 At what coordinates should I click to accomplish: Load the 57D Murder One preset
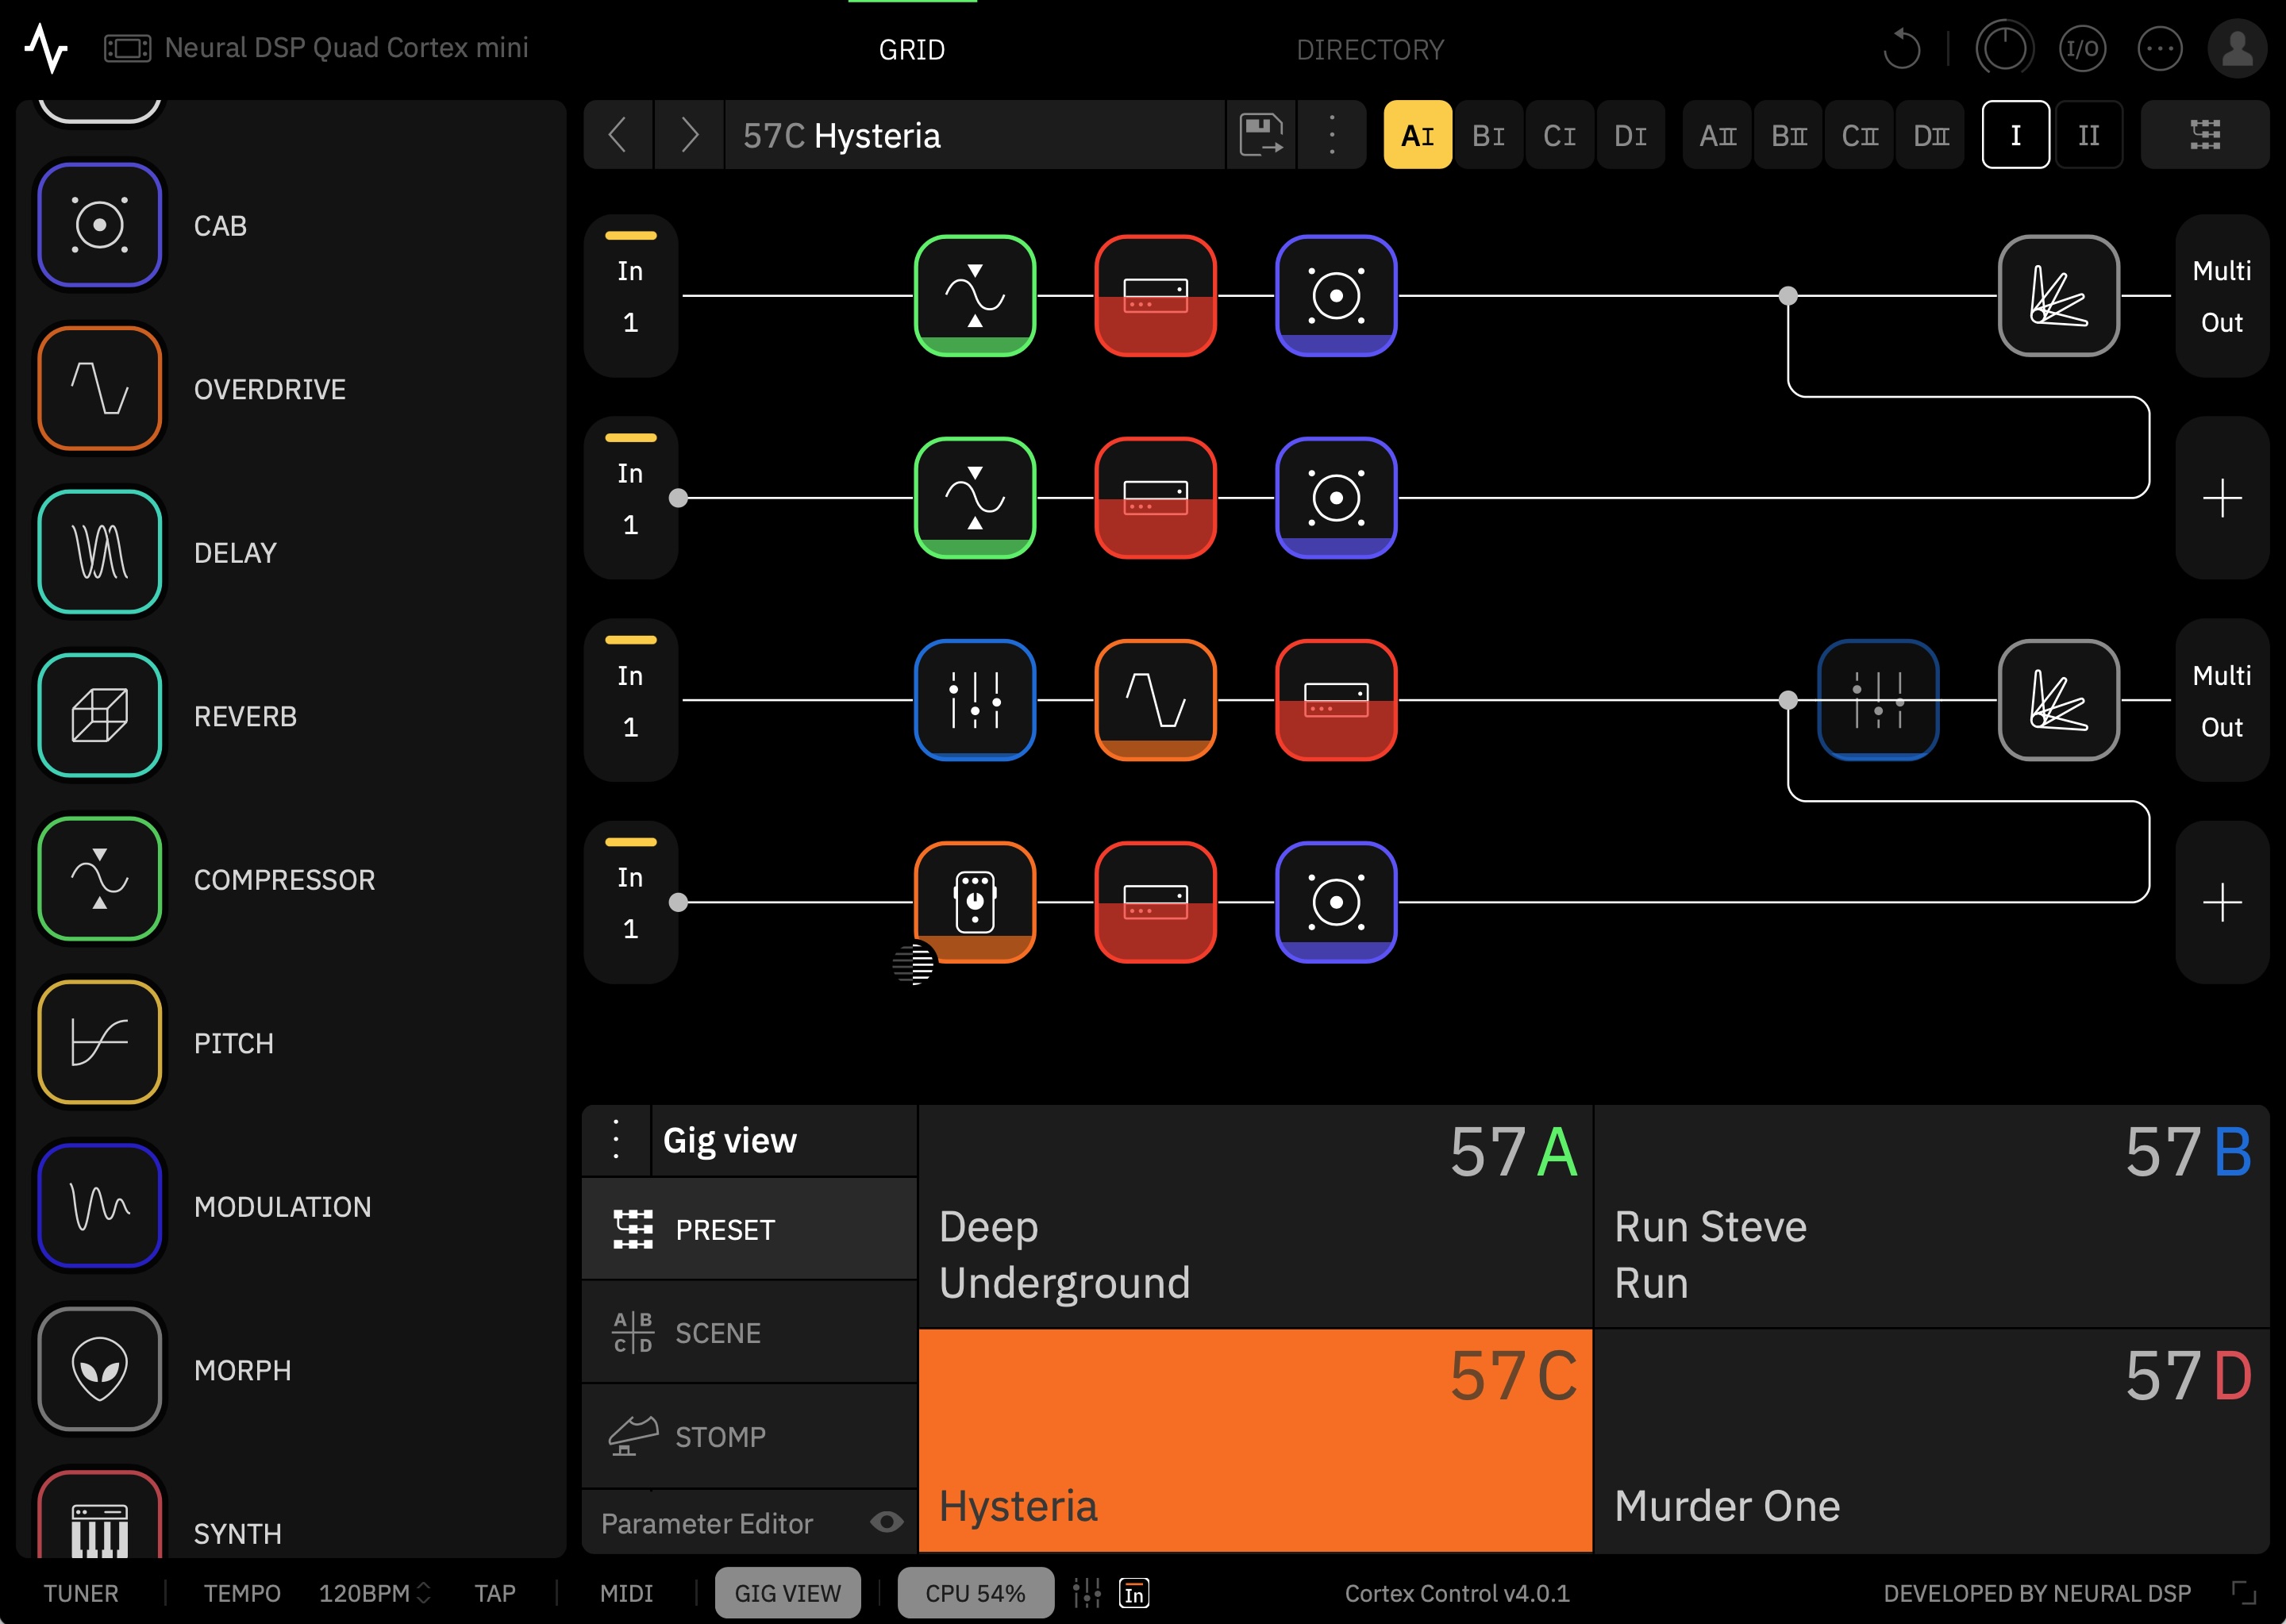click(x=1930, y=1440)
